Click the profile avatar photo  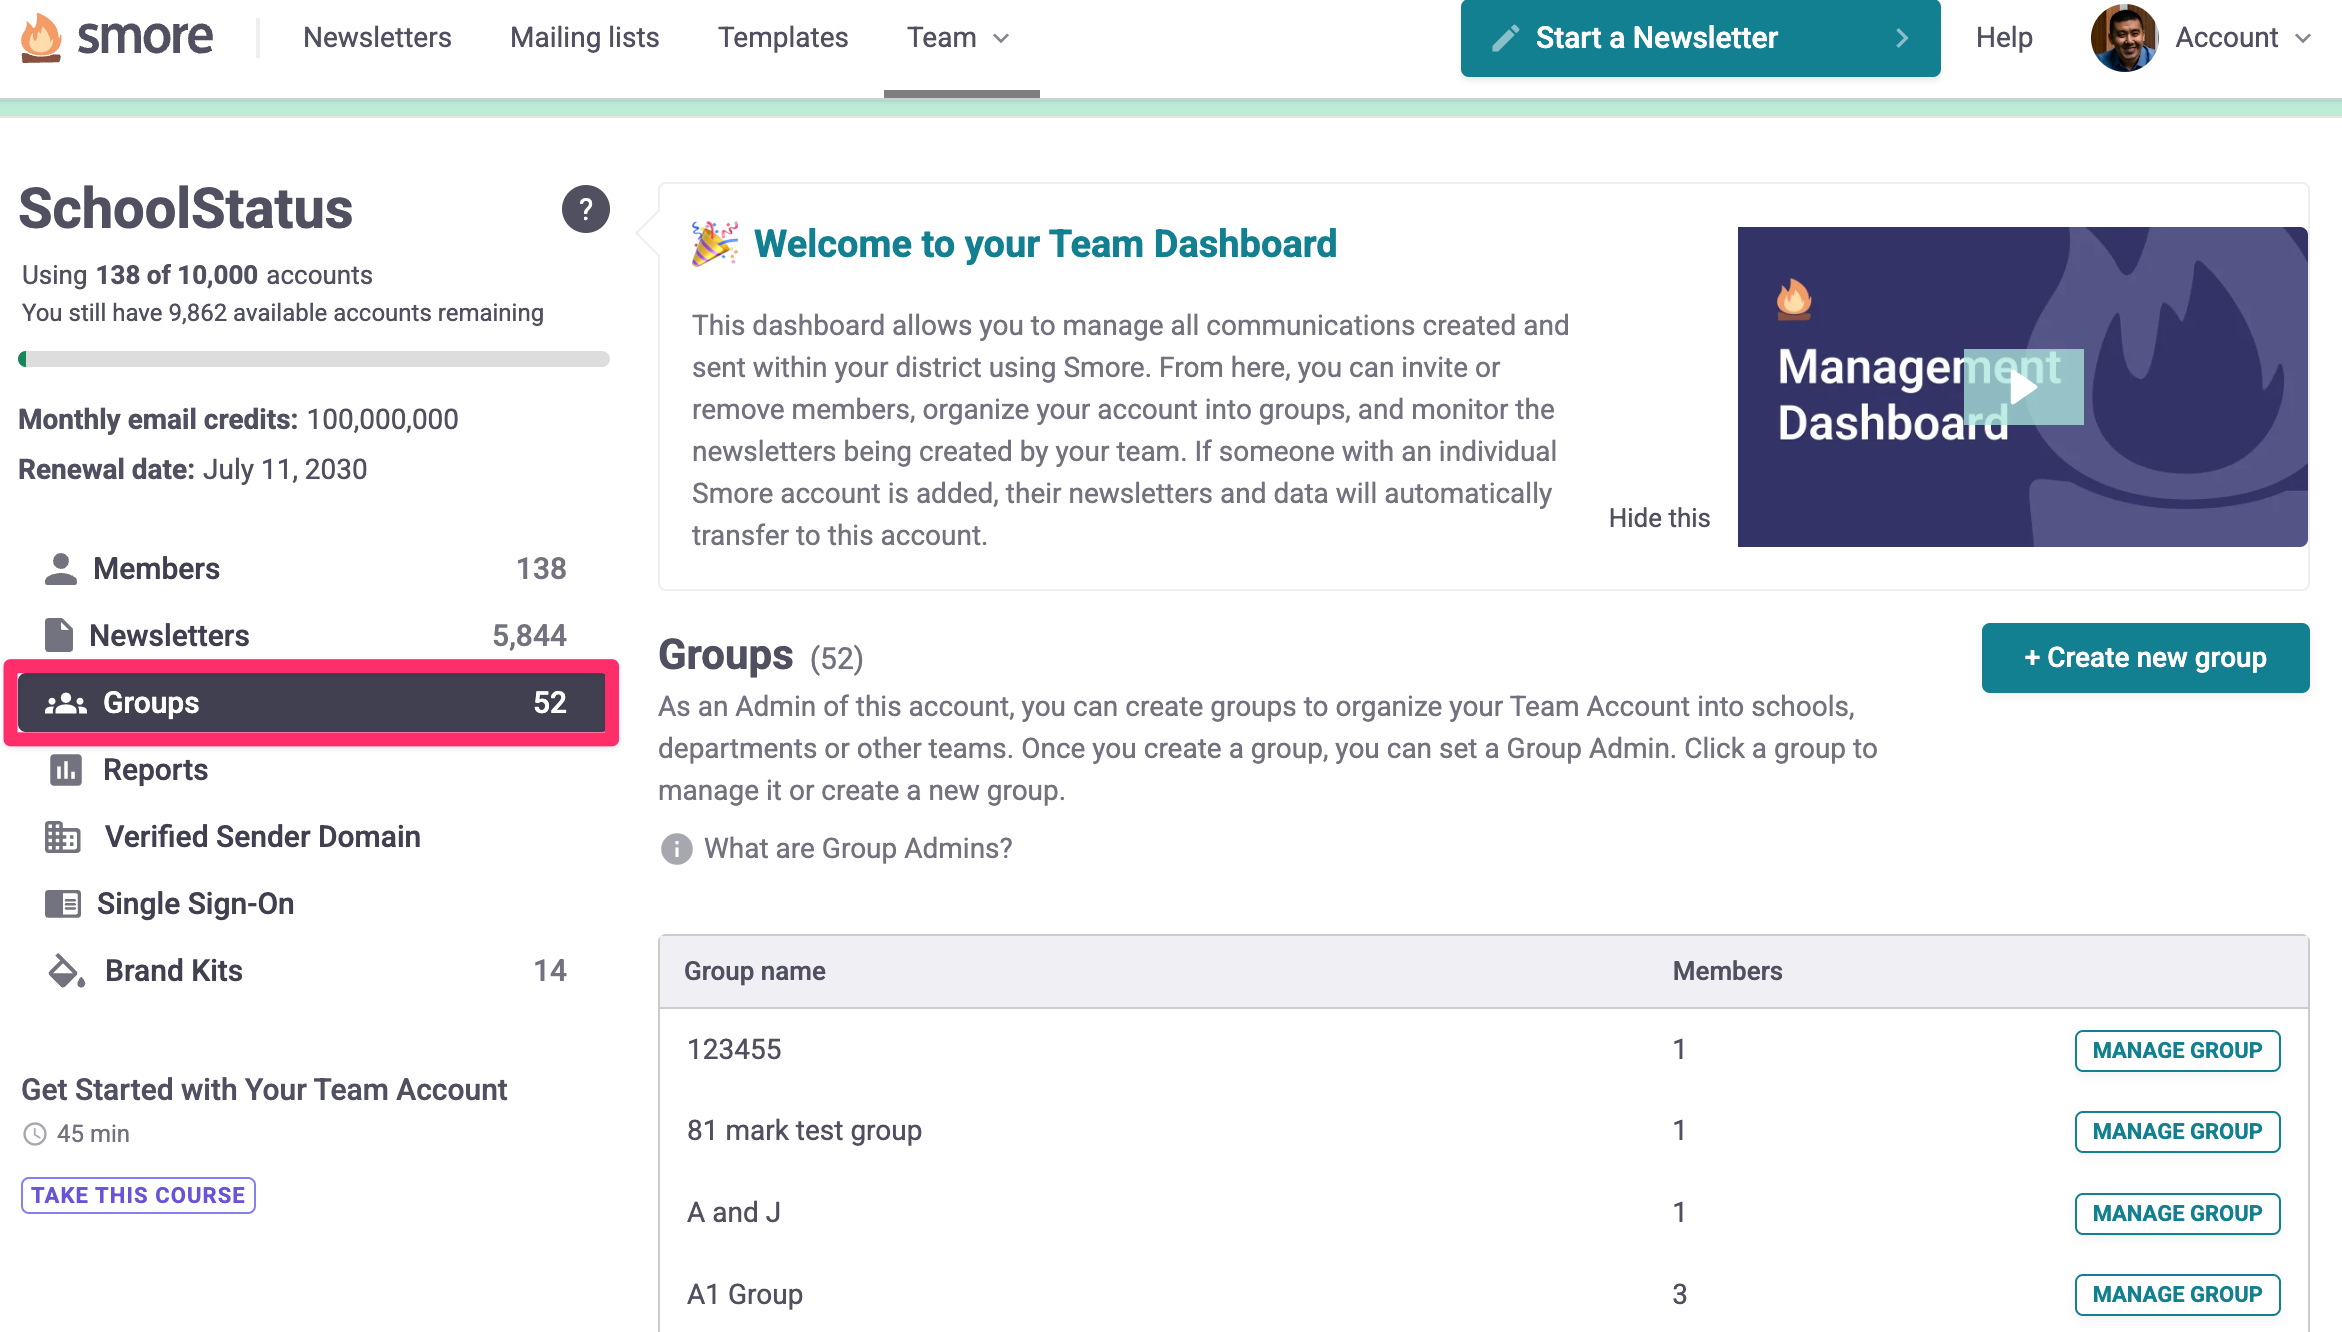tap(2124, 38)
